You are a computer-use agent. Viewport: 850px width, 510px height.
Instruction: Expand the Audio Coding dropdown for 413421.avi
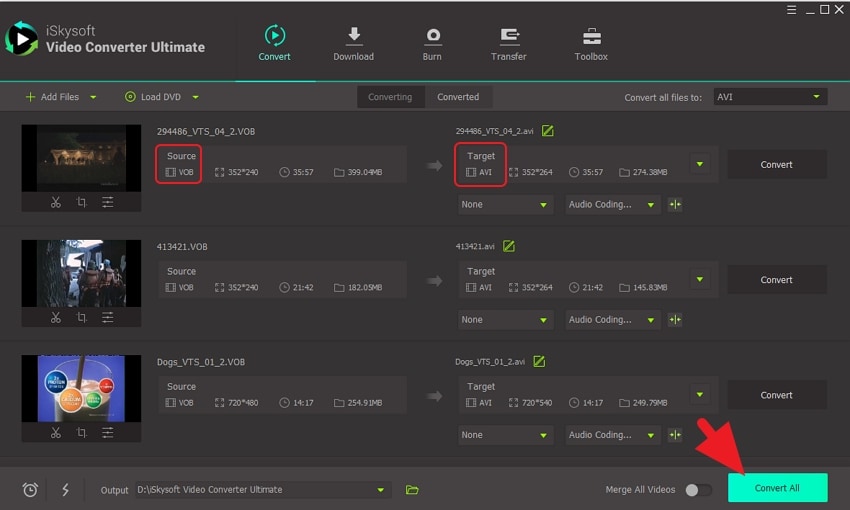(x=610, y=320)
